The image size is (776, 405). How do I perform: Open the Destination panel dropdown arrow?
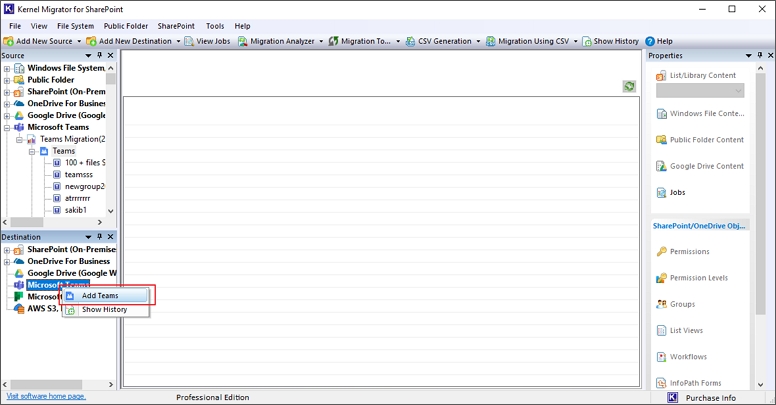click(x=89, y=237)
